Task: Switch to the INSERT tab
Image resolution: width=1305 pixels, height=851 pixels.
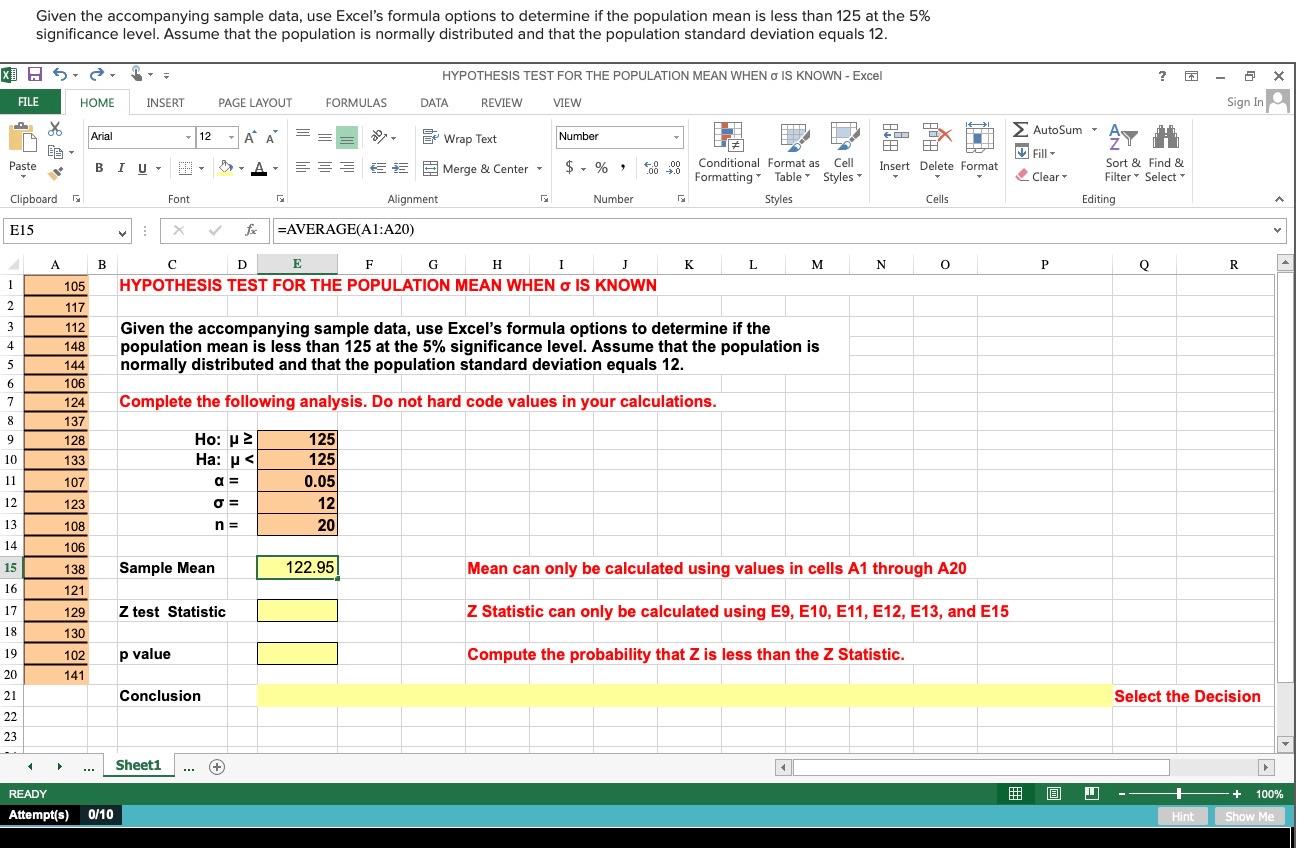Action: pos(165,103)
